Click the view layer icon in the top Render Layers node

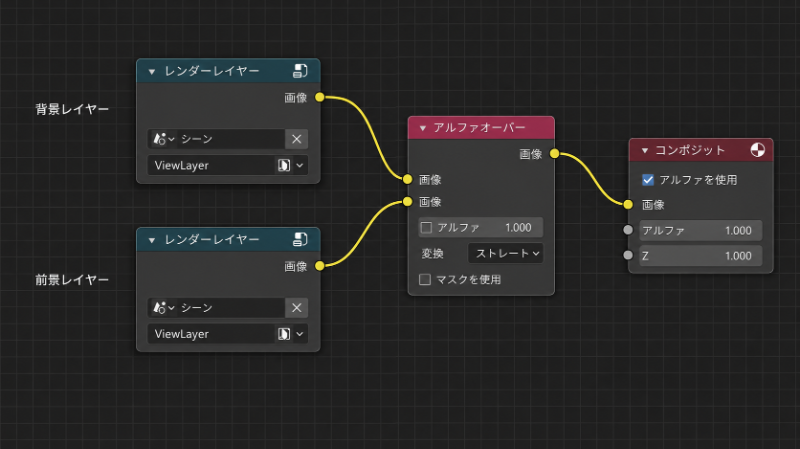284,165
